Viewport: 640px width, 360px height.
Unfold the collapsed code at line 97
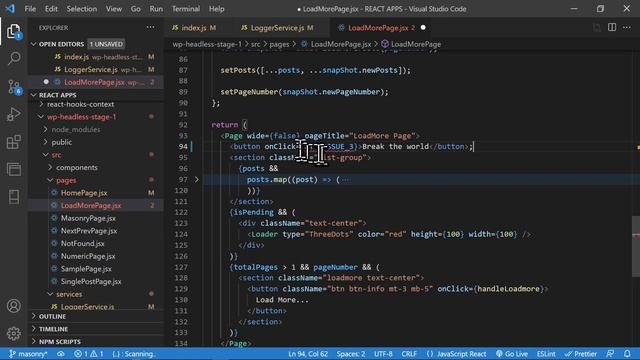196,179
